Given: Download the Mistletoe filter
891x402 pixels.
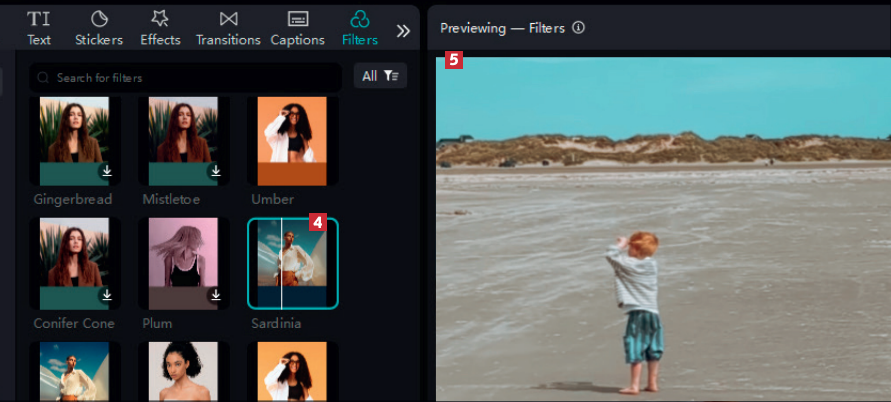Looking at the screenshot, I should tap(214, 172).
